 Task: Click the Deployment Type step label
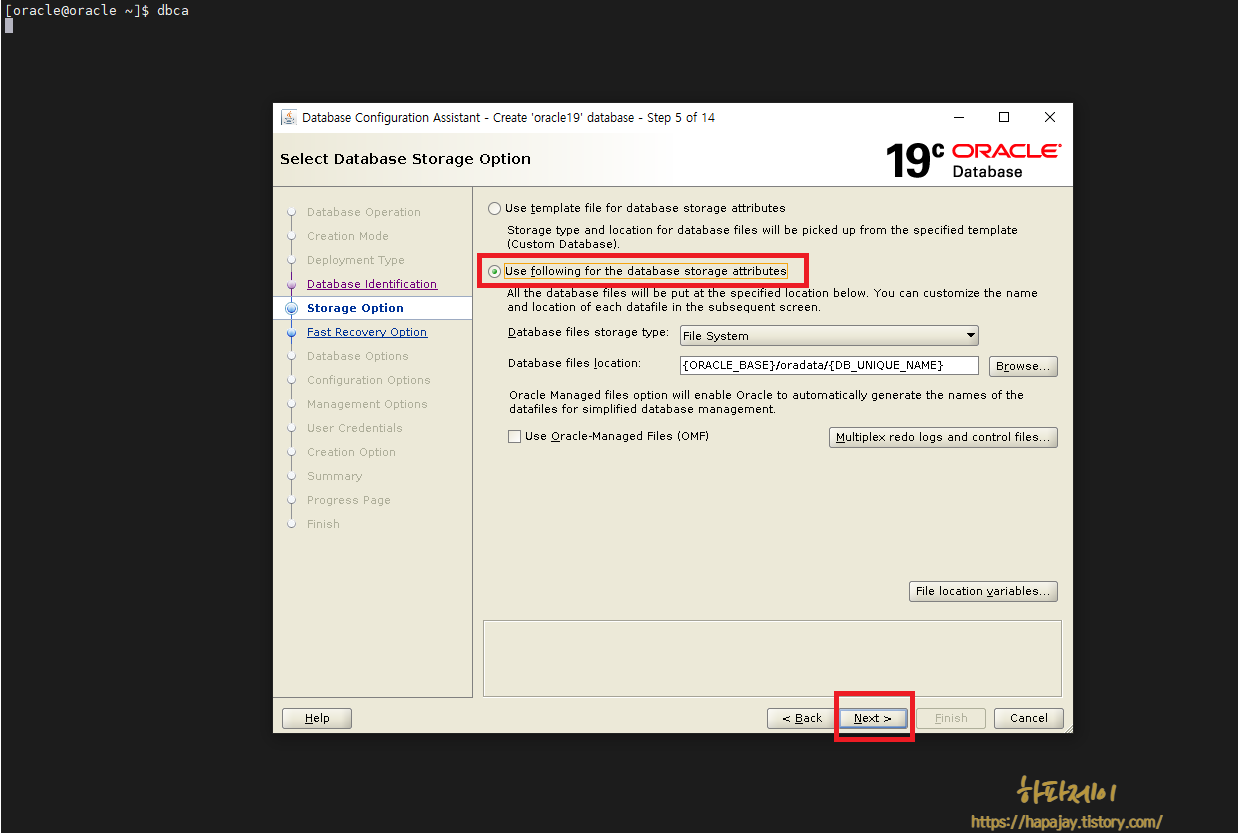pyautogui.click(x=356, y=260)
